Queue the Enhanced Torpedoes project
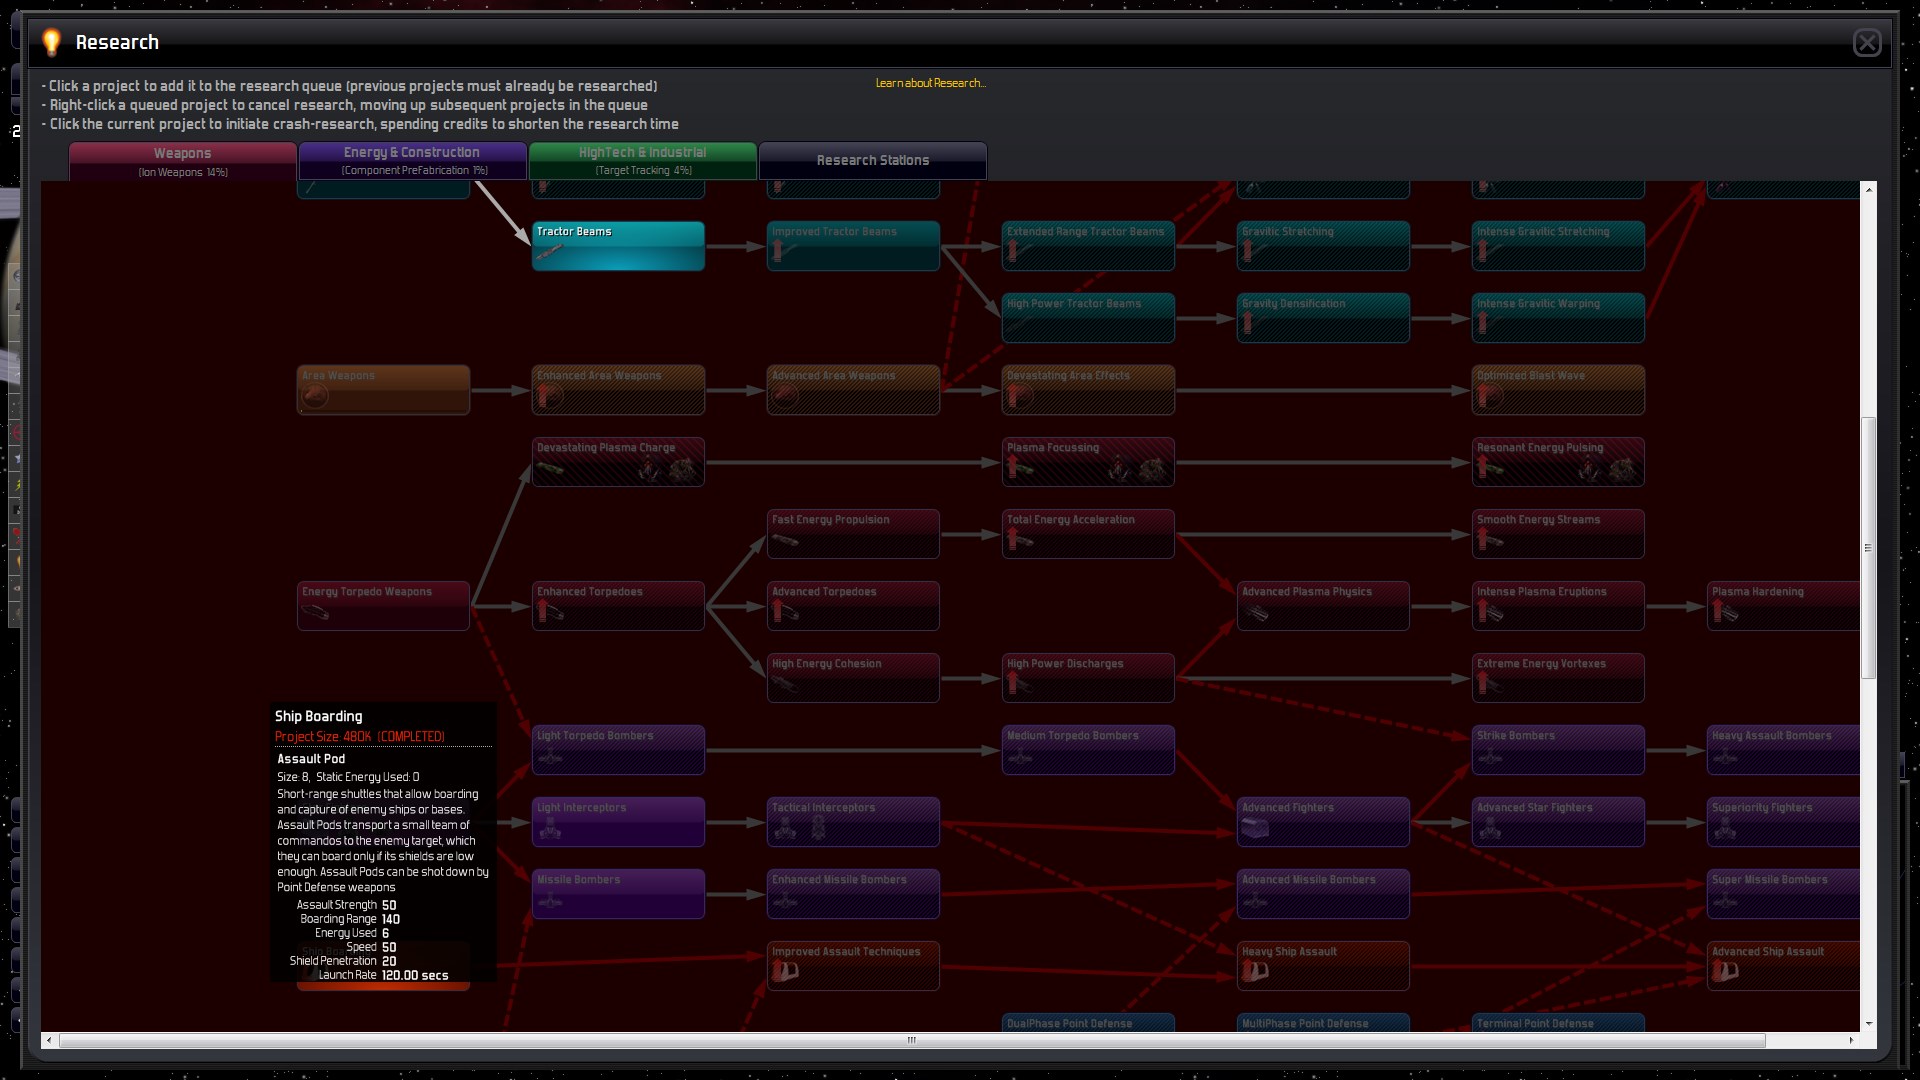The image size is (1920, 1080). coord(618,606)
